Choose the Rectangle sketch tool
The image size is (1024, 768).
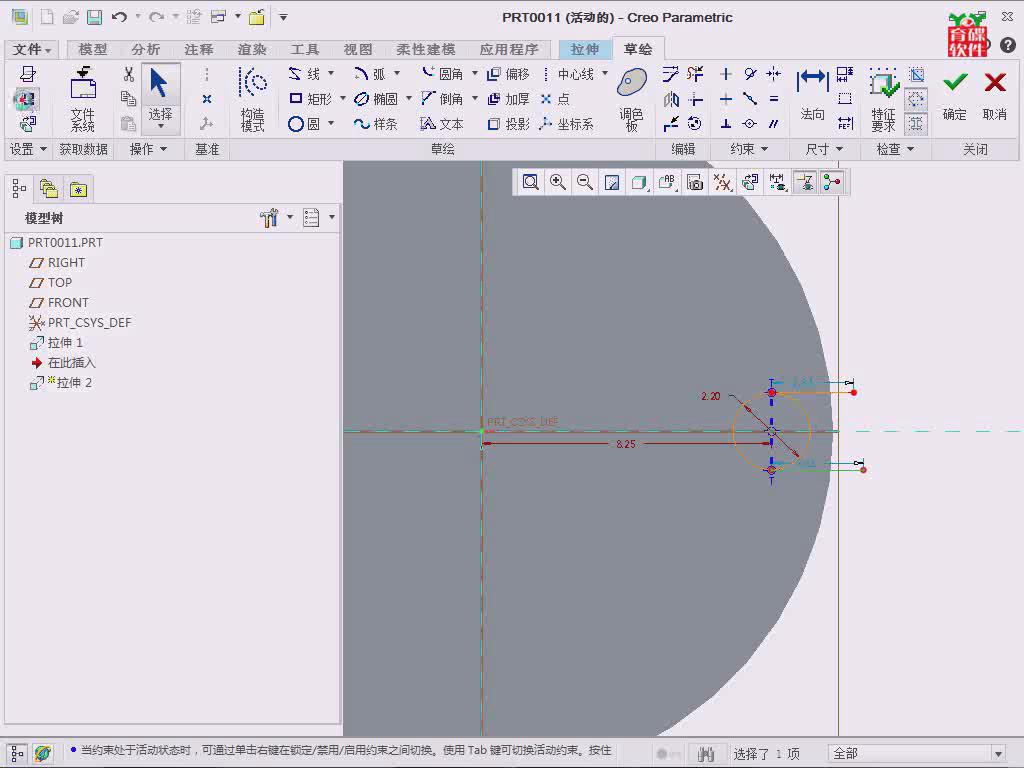pos(310,99)
